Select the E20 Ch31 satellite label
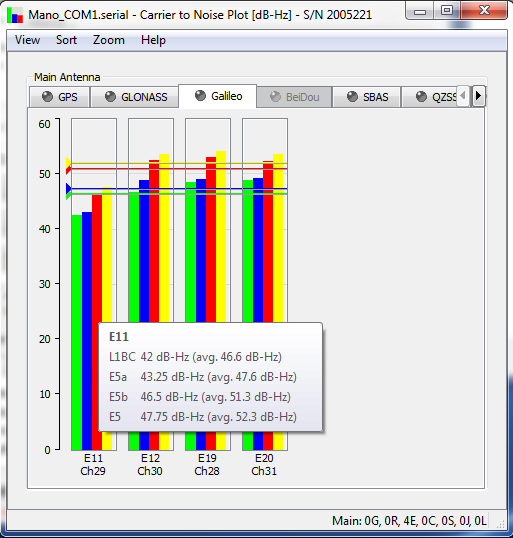The image size is (513, 538). [264, 464]
